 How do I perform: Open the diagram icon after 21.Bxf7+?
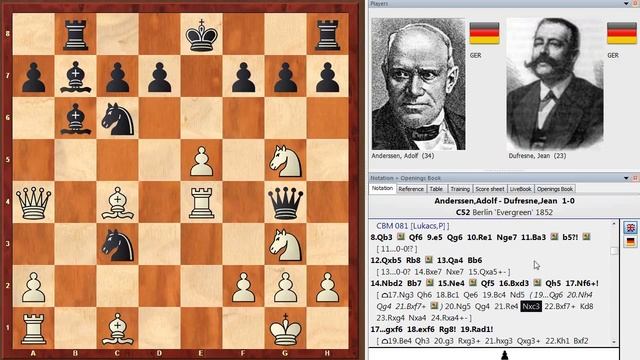(x=434, y=306)
